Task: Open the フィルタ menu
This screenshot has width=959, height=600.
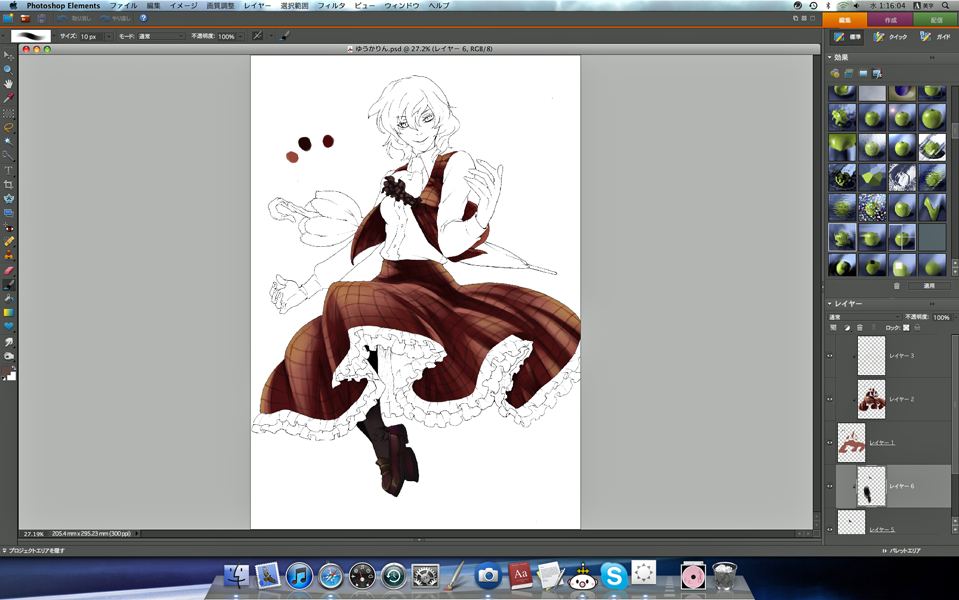Action: [x=331, y=6]
